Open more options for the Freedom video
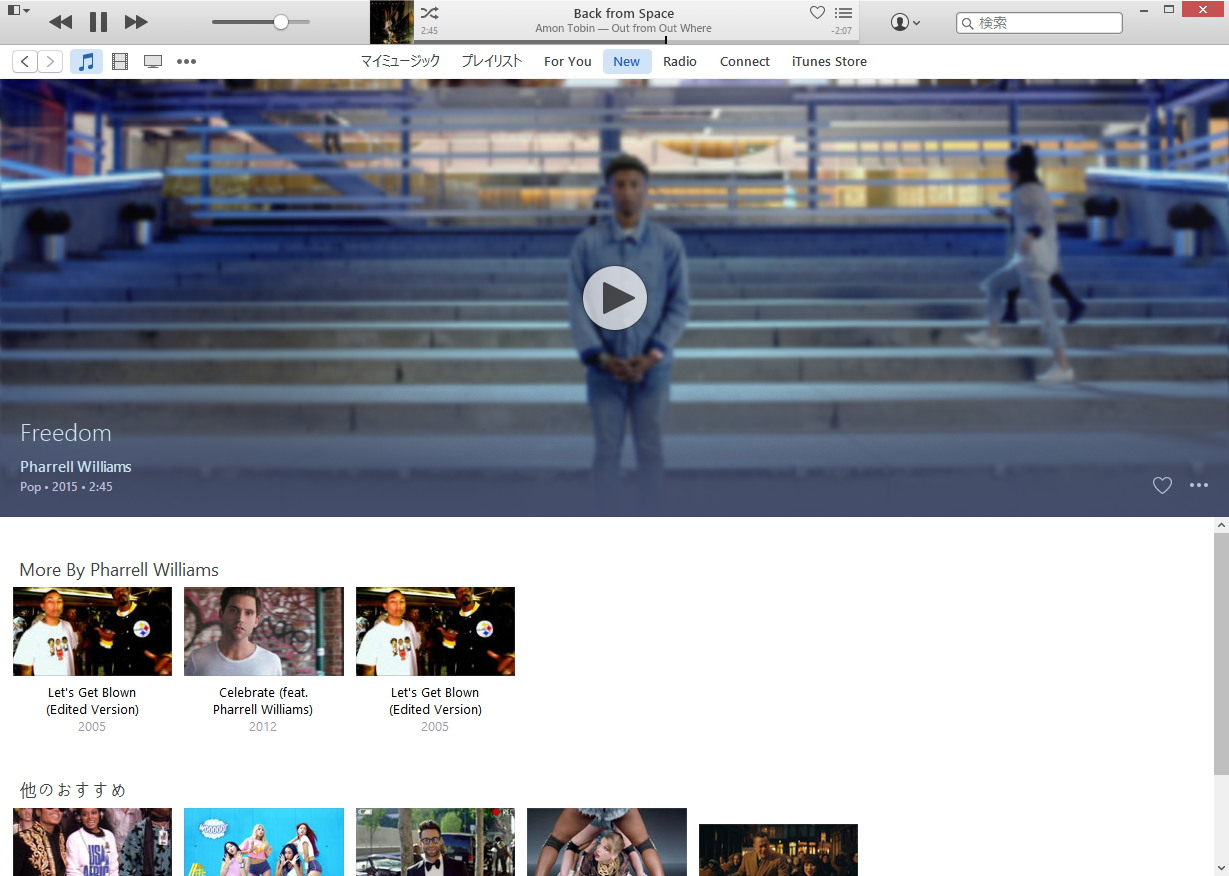1229x876 pixels. pos(1198,485)
